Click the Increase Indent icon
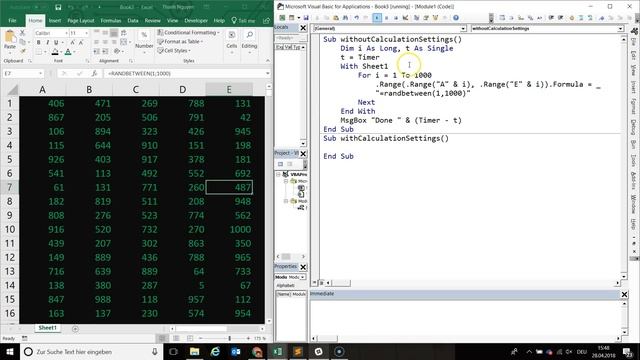Screen dimensions: 640x360 105,51
